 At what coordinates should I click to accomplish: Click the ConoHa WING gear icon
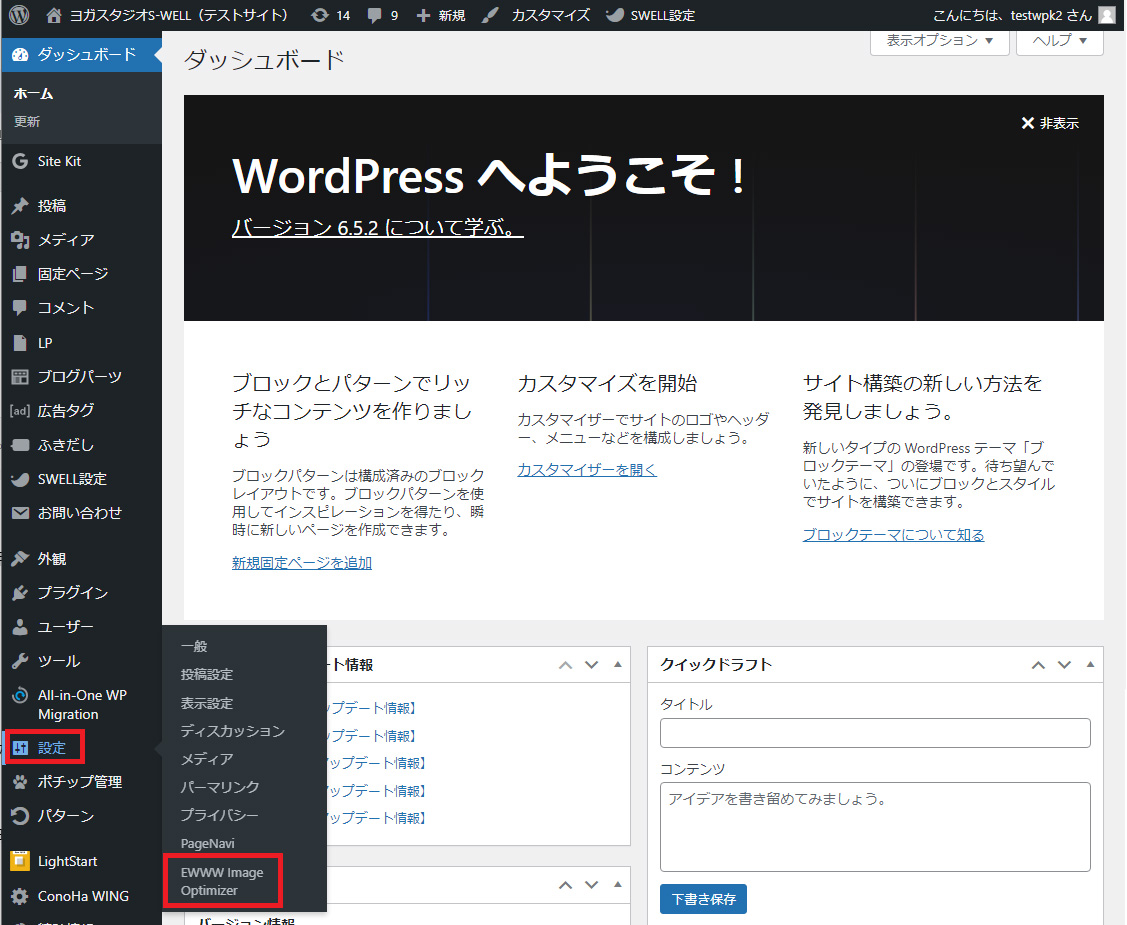pos(20,896)
